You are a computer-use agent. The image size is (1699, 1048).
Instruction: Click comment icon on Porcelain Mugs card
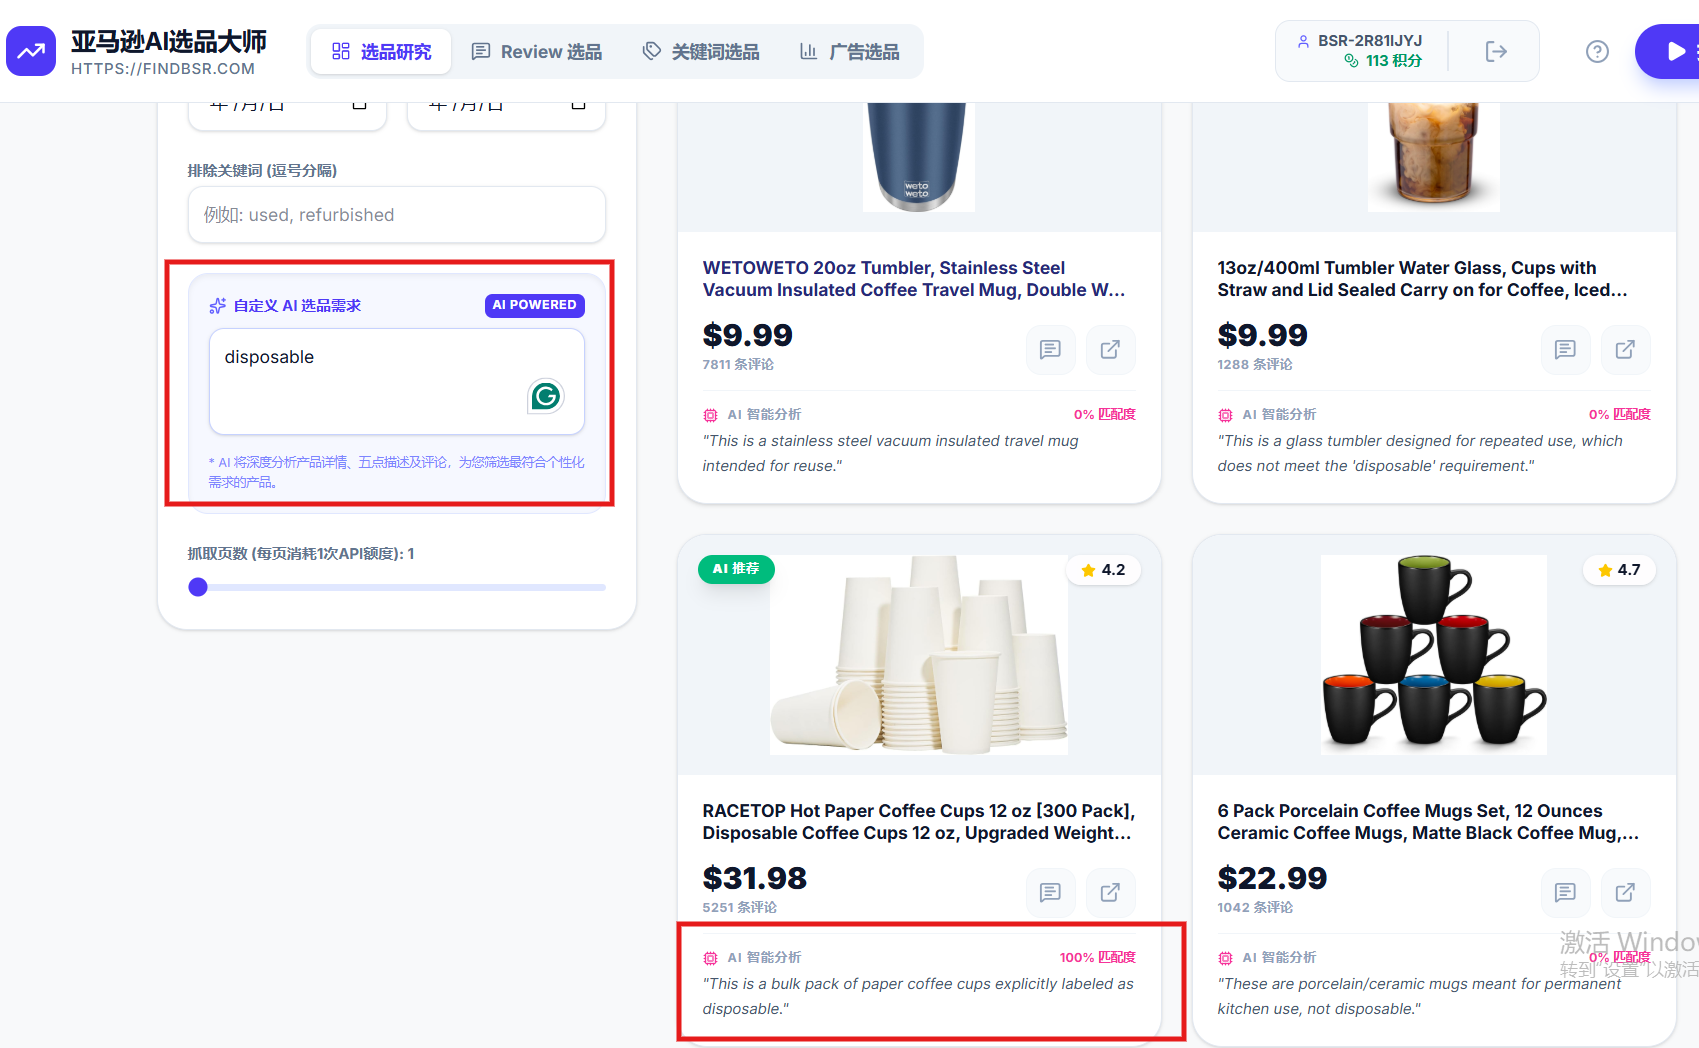click(1565, 893)
